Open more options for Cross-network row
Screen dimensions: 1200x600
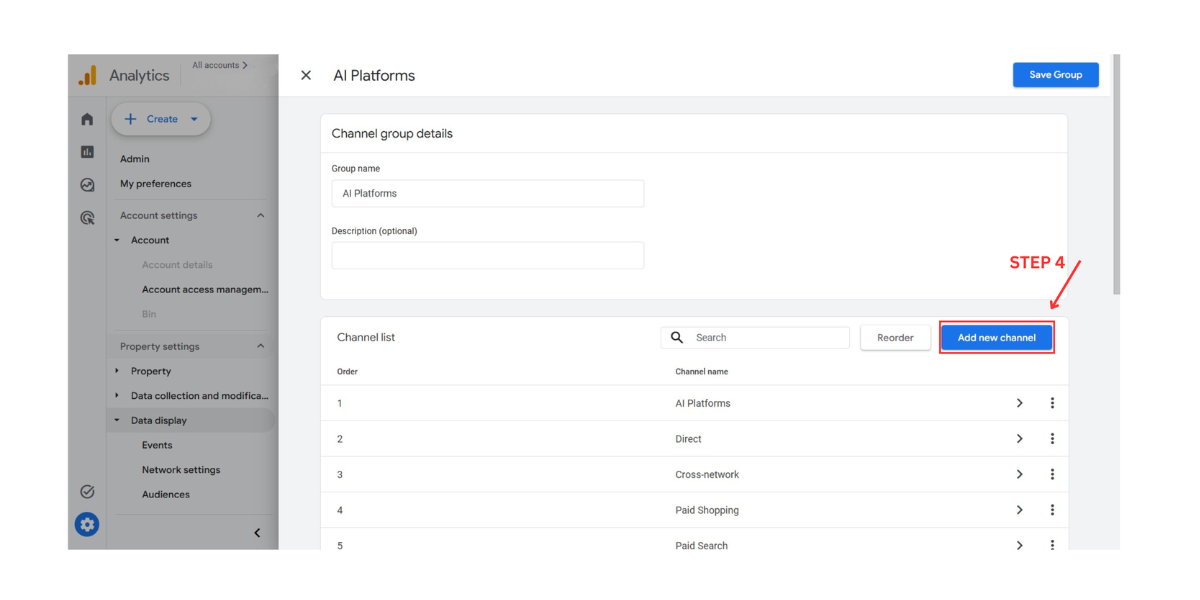[x=1052, y=474]
